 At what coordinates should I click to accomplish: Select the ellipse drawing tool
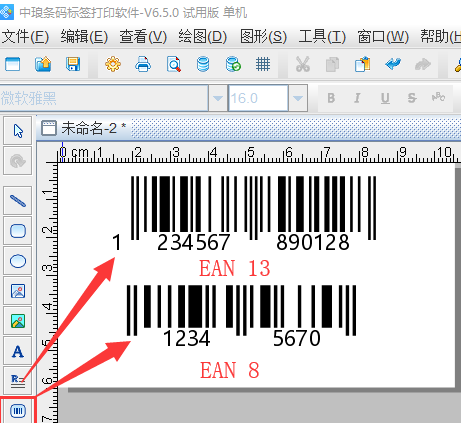pyautogui.click(x=18, y=261)
